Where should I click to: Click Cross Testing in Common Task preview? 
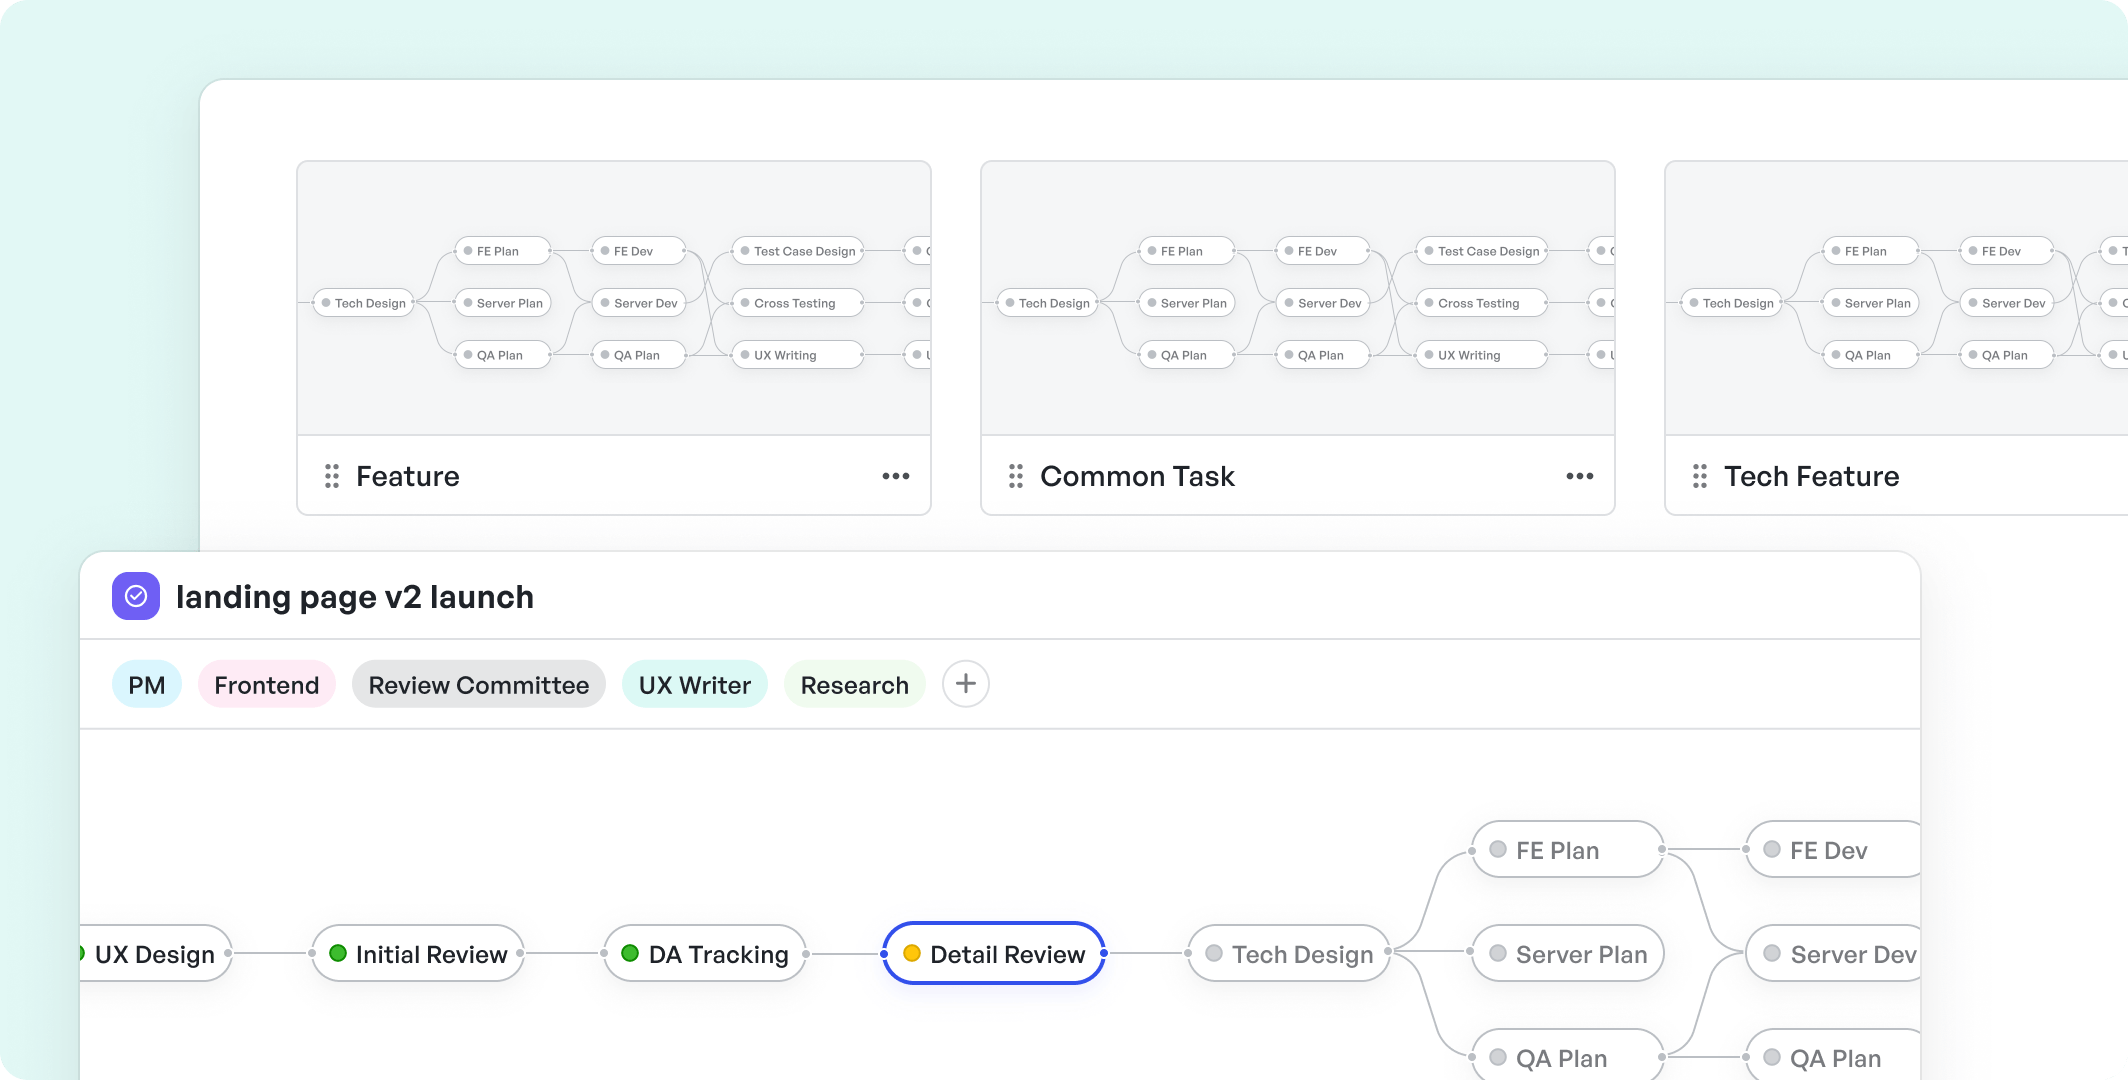1482,303
